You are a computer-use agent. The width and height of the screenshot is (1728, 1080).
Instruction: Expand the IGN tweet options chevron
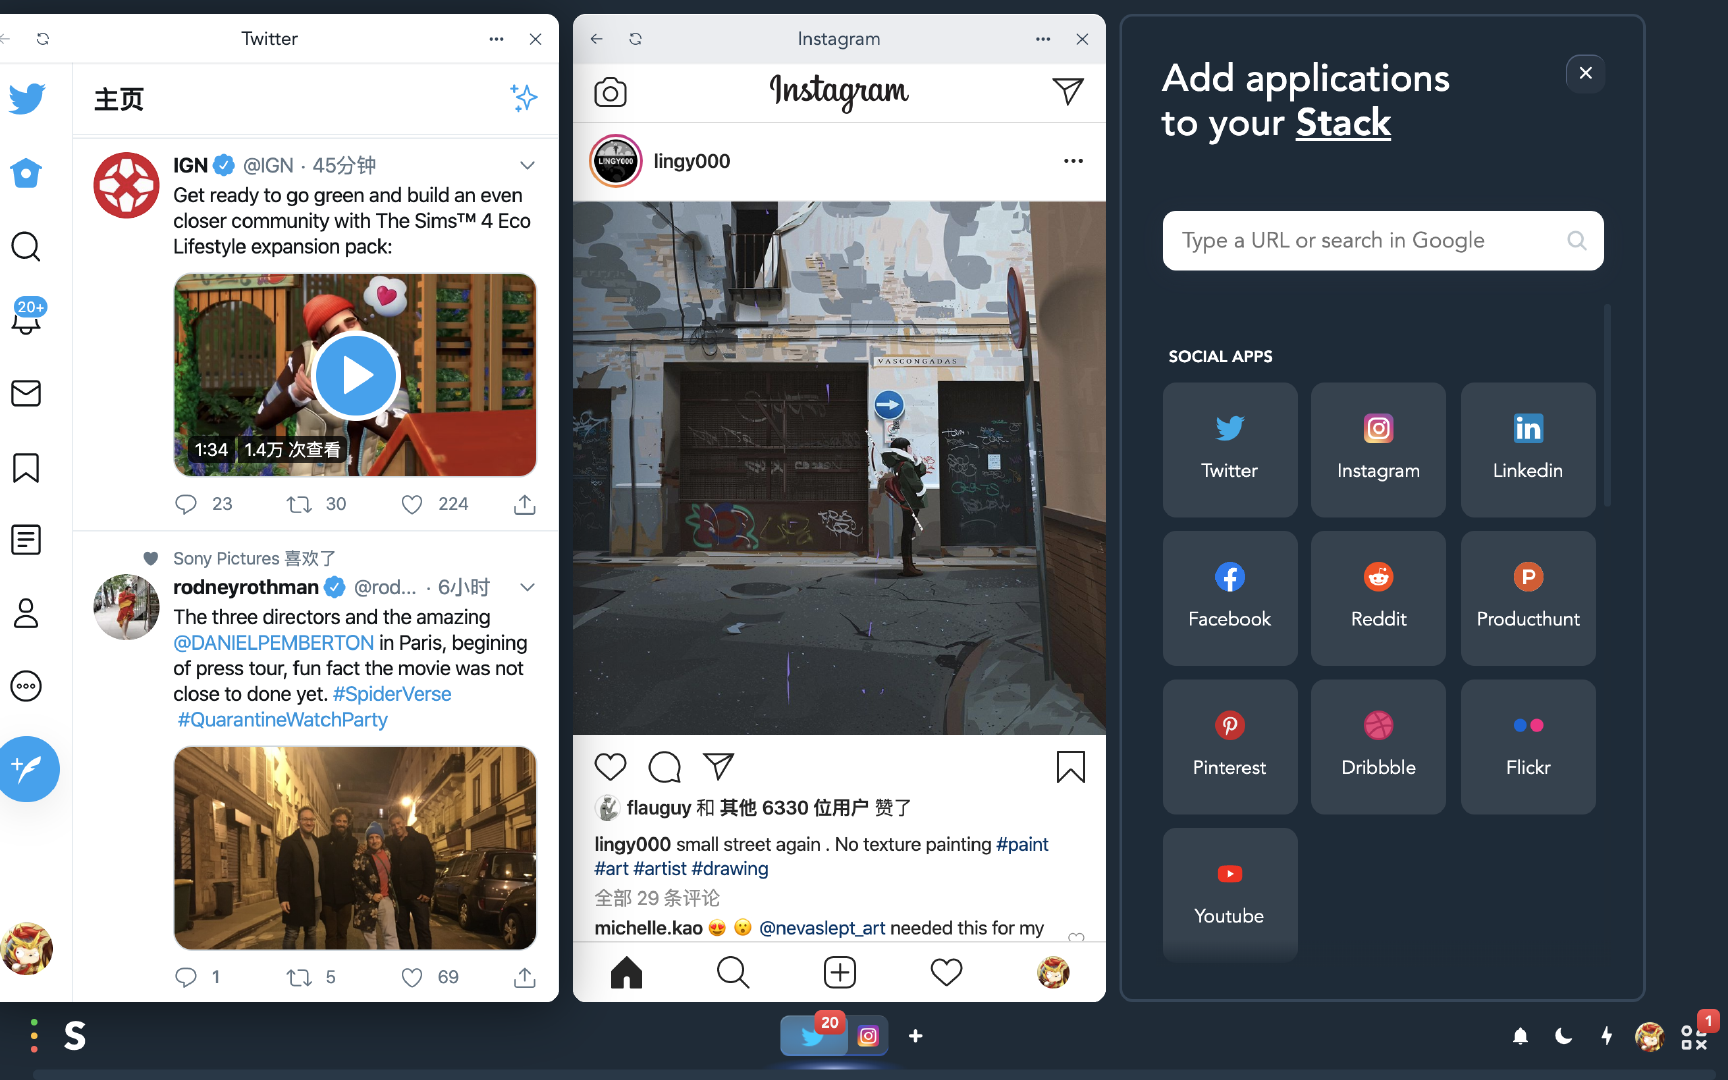[527, 165]
